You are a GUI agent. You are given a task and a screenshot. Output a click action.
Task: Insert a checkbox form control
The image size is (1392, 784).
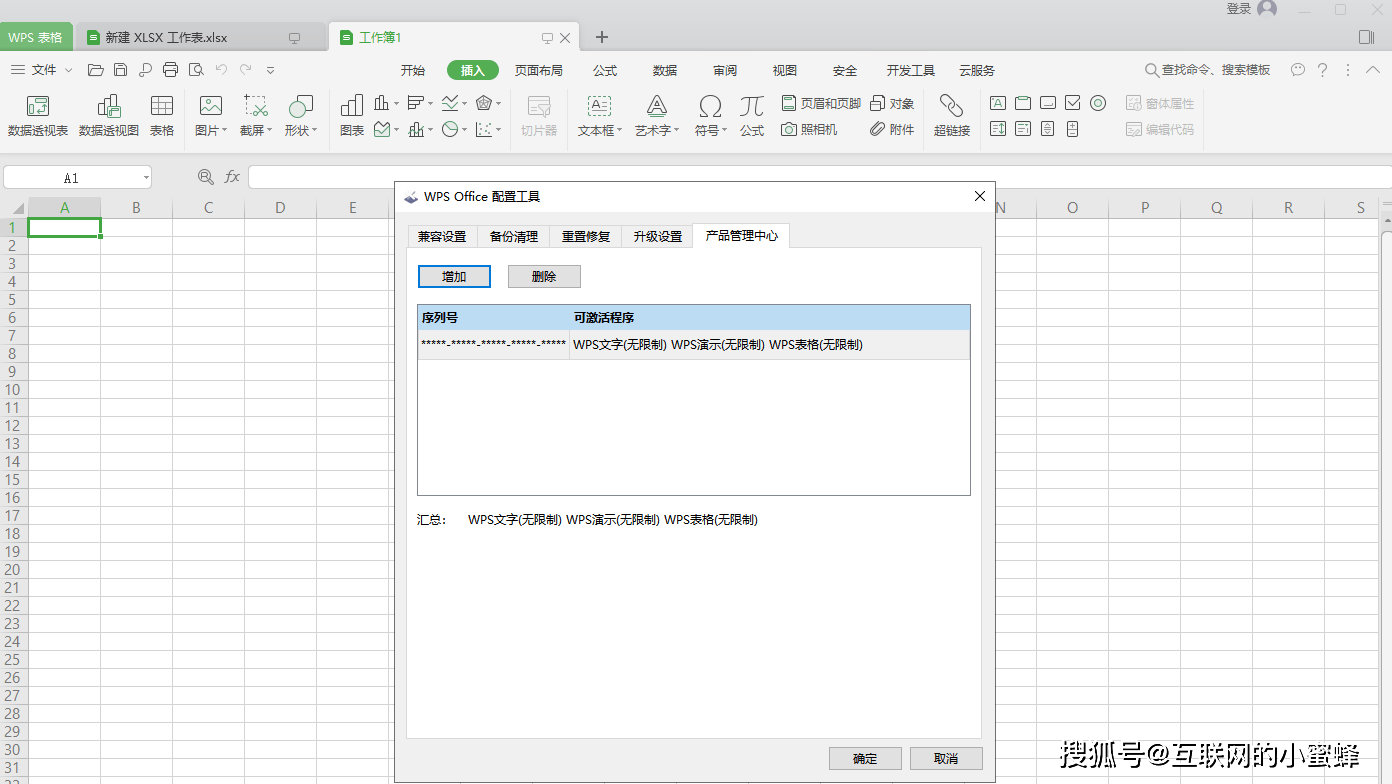pyautogui.click(x=1073, y=103)
